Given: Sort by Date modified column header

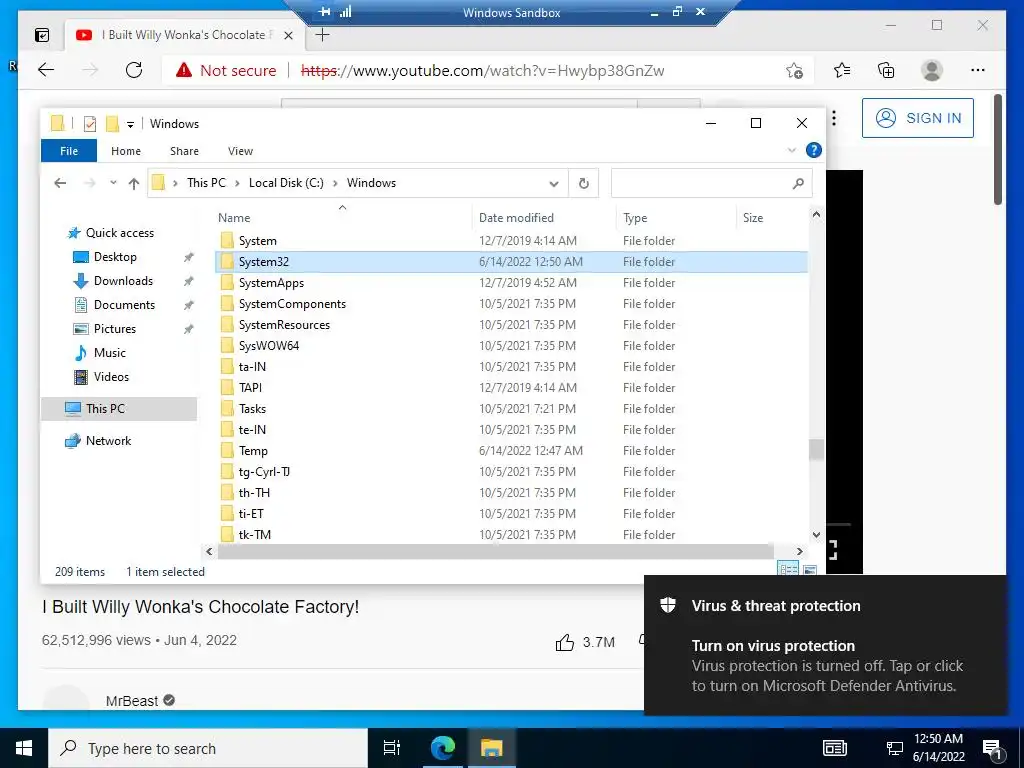Looking at the screenshot, I should tap(544, 218).
